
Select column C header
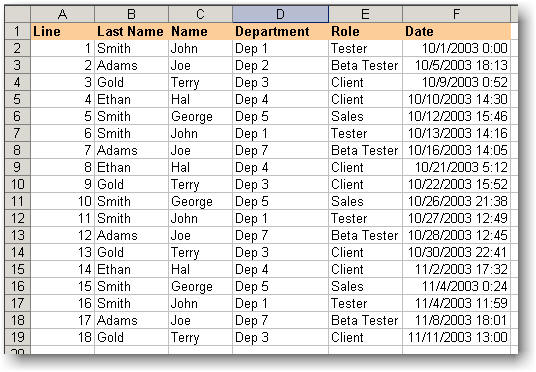tap(200, 14)
